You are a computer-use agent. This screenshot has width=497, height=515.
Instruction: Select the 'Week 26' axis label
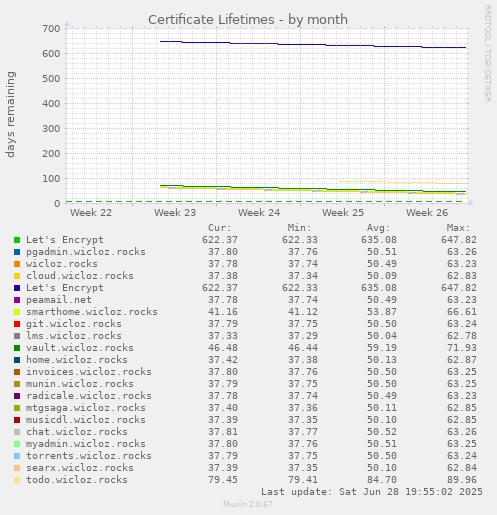click(x=427, y=213)
